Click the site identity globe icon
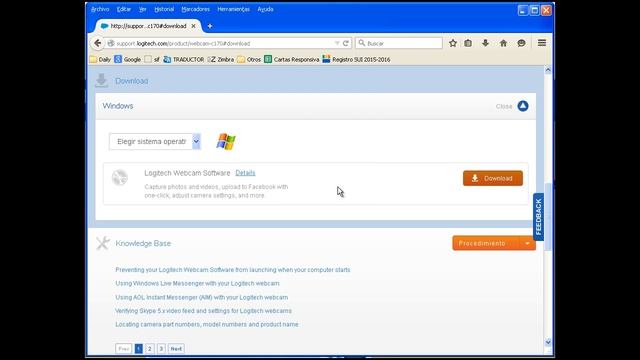The width and height of the screenshot is (640, 360). (x=111, y=43)
